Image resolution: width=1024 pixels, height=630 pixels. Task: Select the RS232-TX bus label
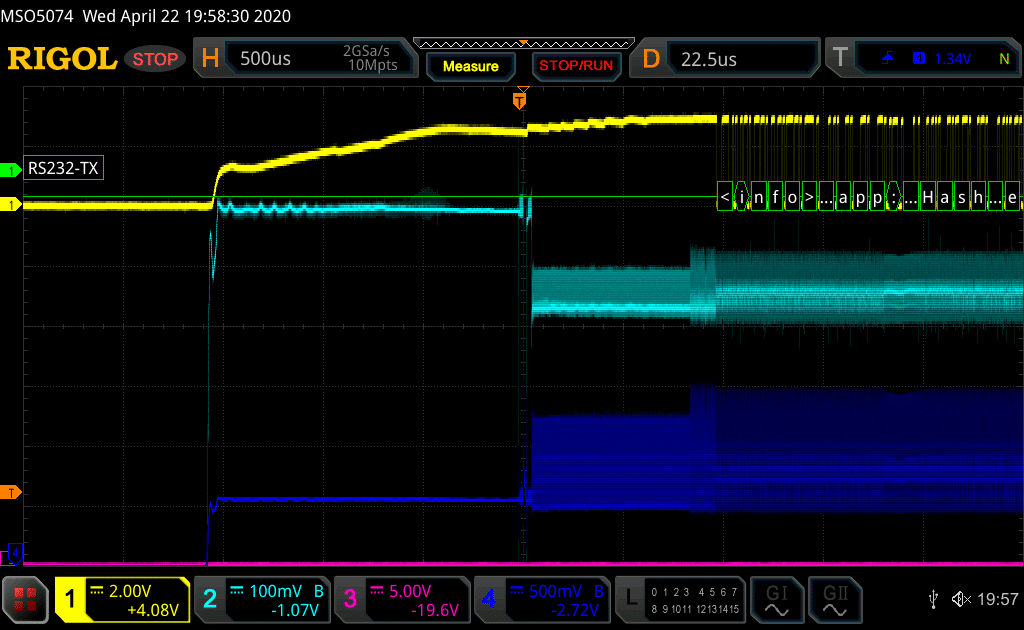click(x=64, y=169)
